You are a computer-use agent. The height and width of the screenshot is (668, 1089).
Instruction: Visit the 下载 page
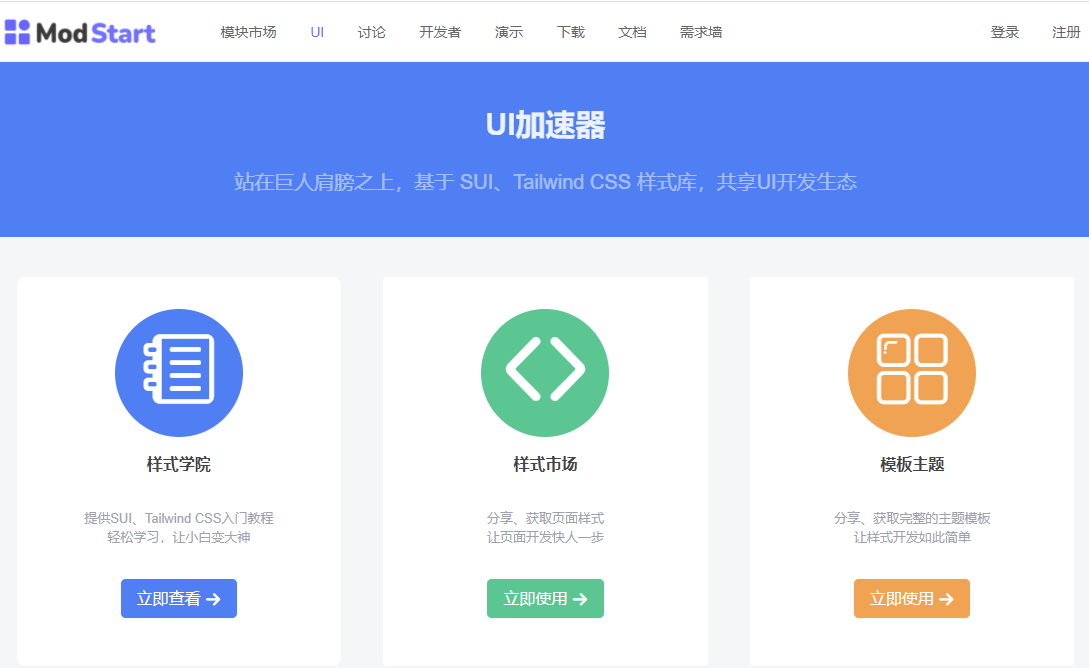[x=570, y=31]
